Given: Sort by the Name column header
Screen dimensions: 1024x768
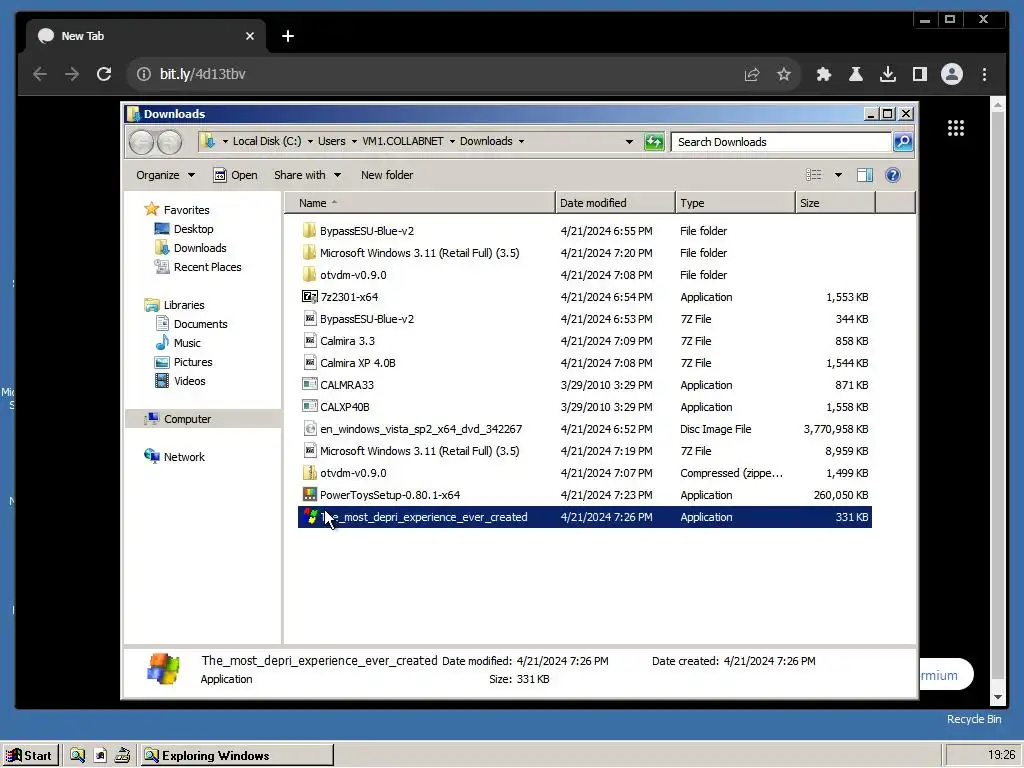Looking at the screenshot, I should (x=420, y=202).
